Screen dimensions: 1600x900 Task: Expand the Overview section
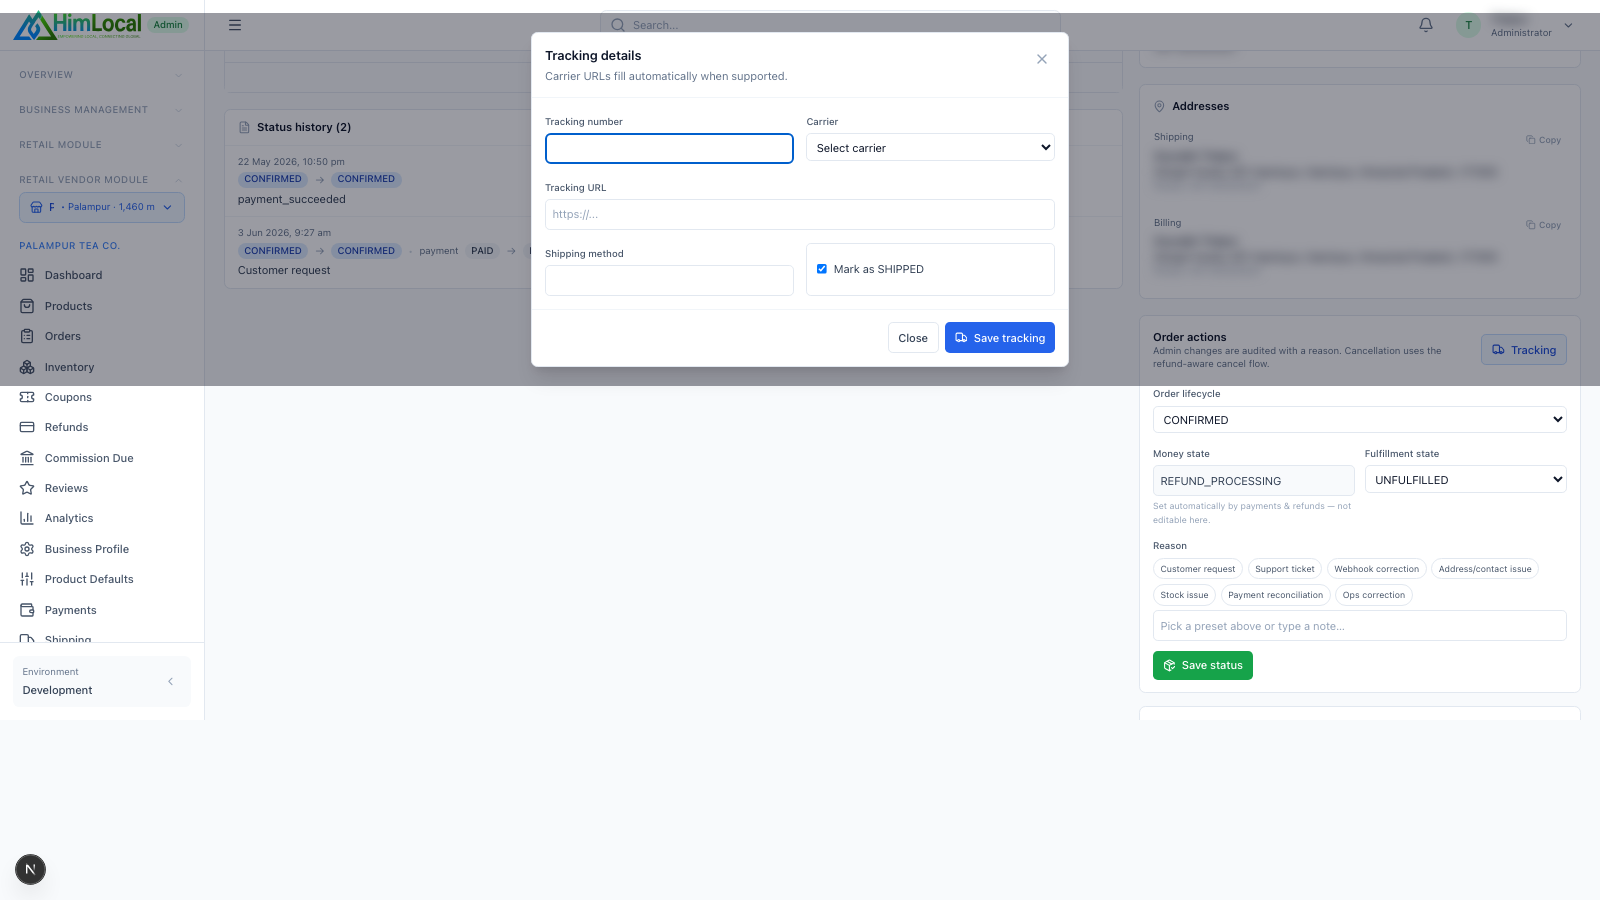[101, 75]
